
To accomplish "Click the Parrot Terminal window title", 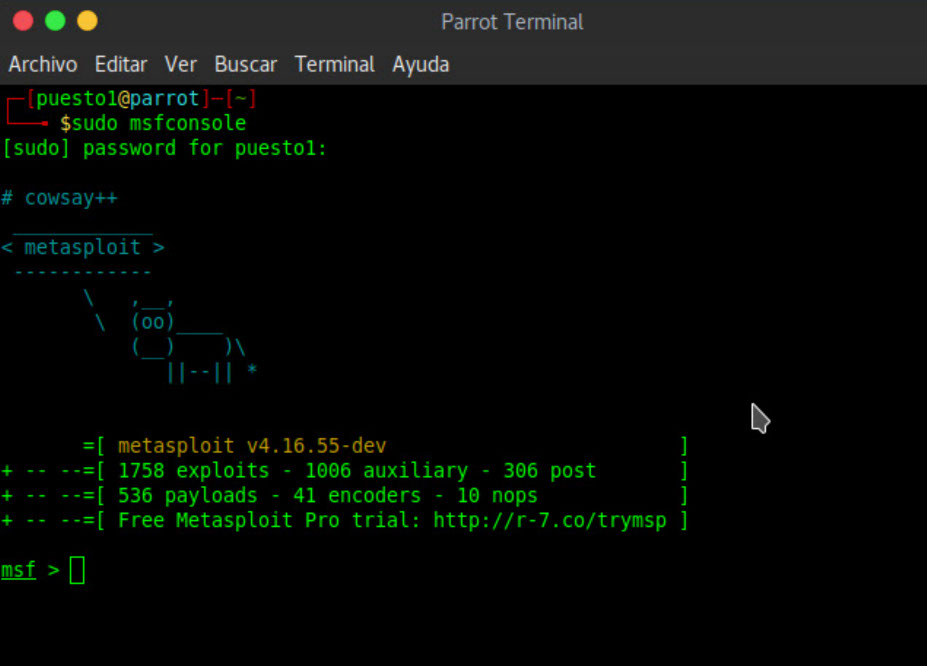I will click(x=512, y=22).
